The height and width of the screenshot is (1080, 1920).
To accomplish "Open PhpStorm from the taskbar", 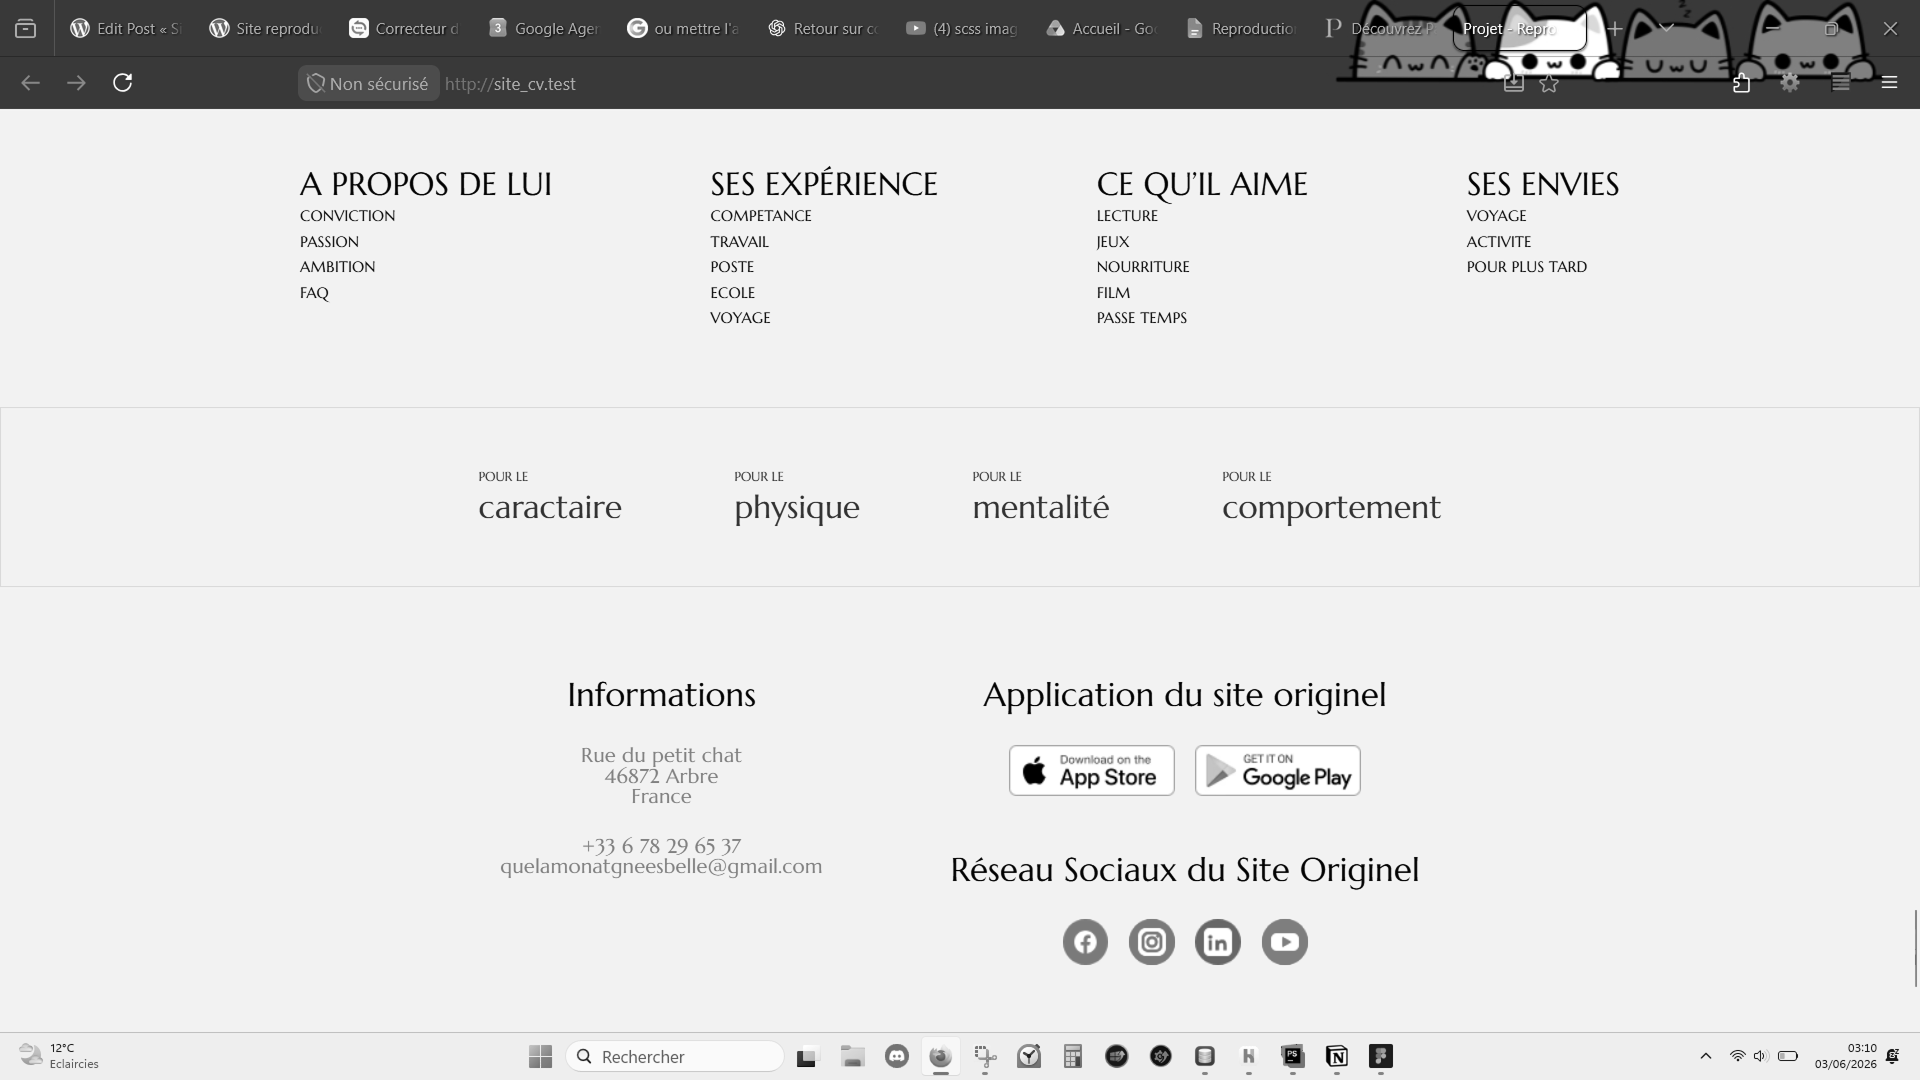I will (x=1293, y=1057).
